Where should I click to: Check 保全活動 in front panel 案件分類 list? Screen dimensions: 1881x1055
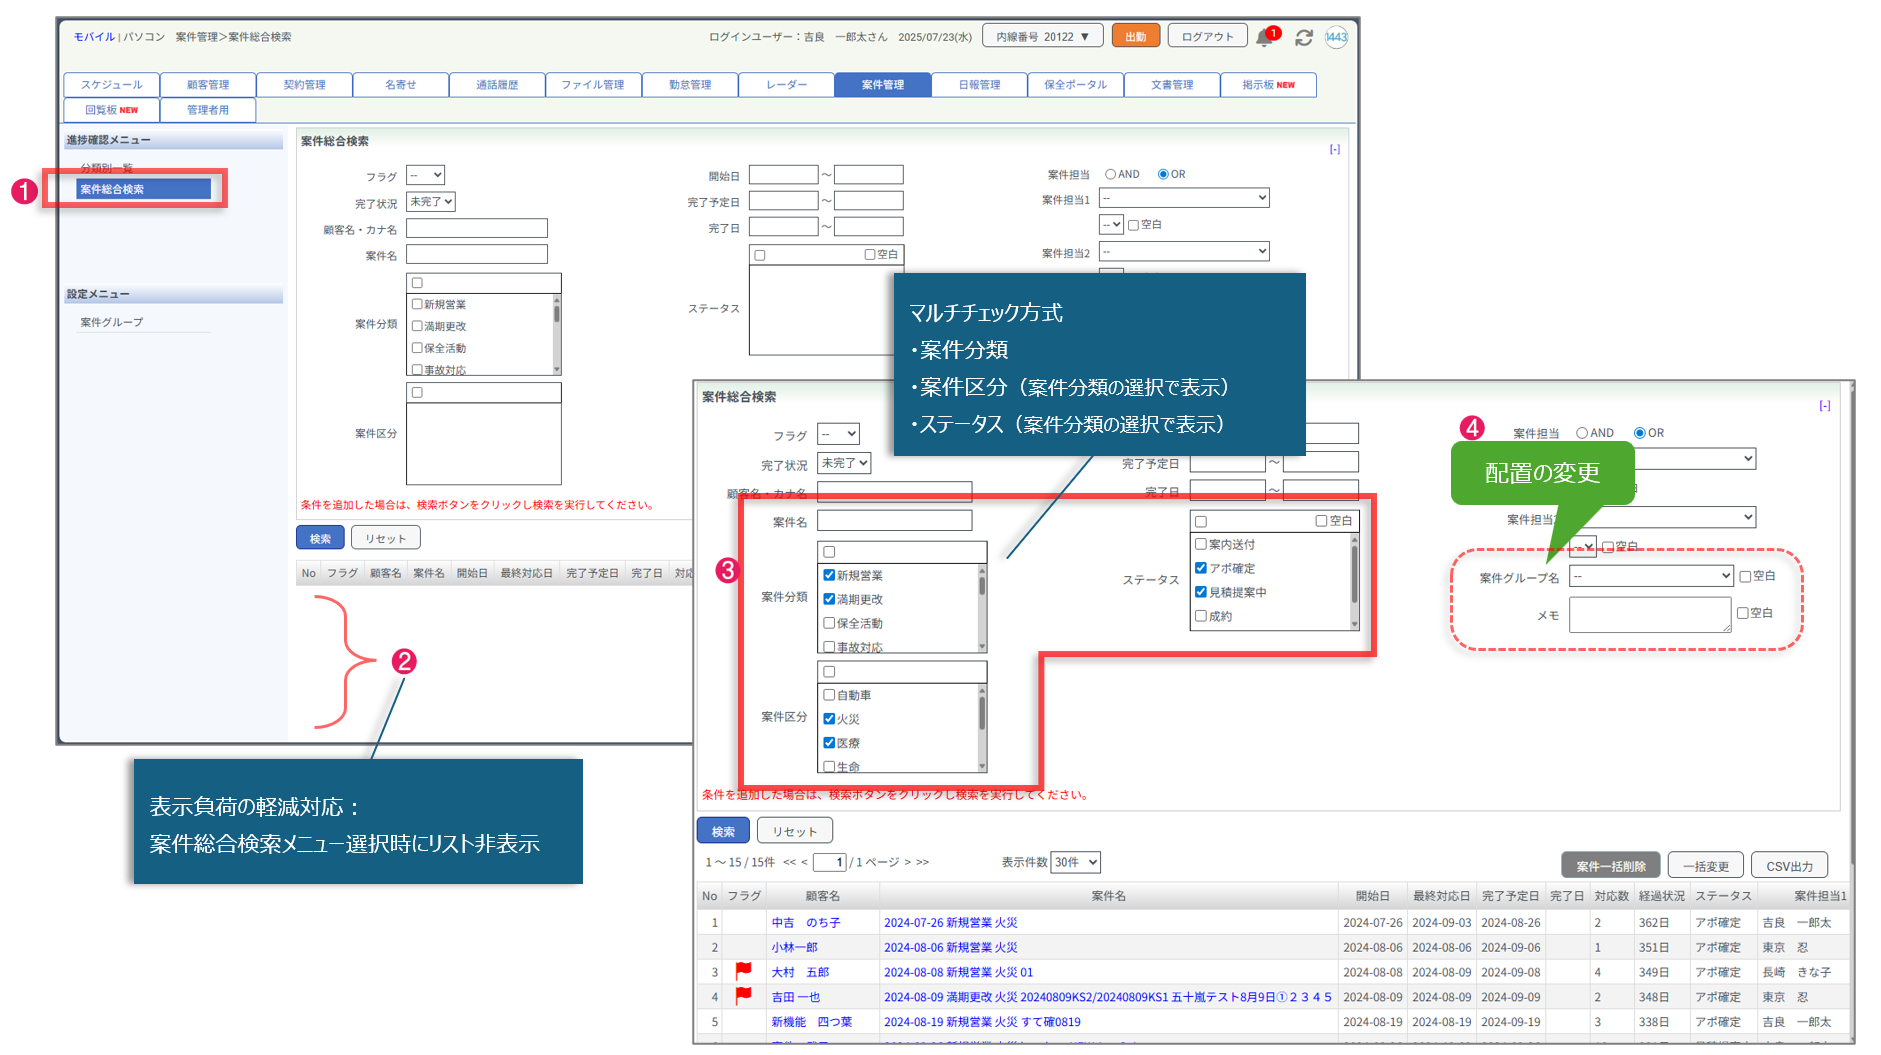click(x=829, y=623)
